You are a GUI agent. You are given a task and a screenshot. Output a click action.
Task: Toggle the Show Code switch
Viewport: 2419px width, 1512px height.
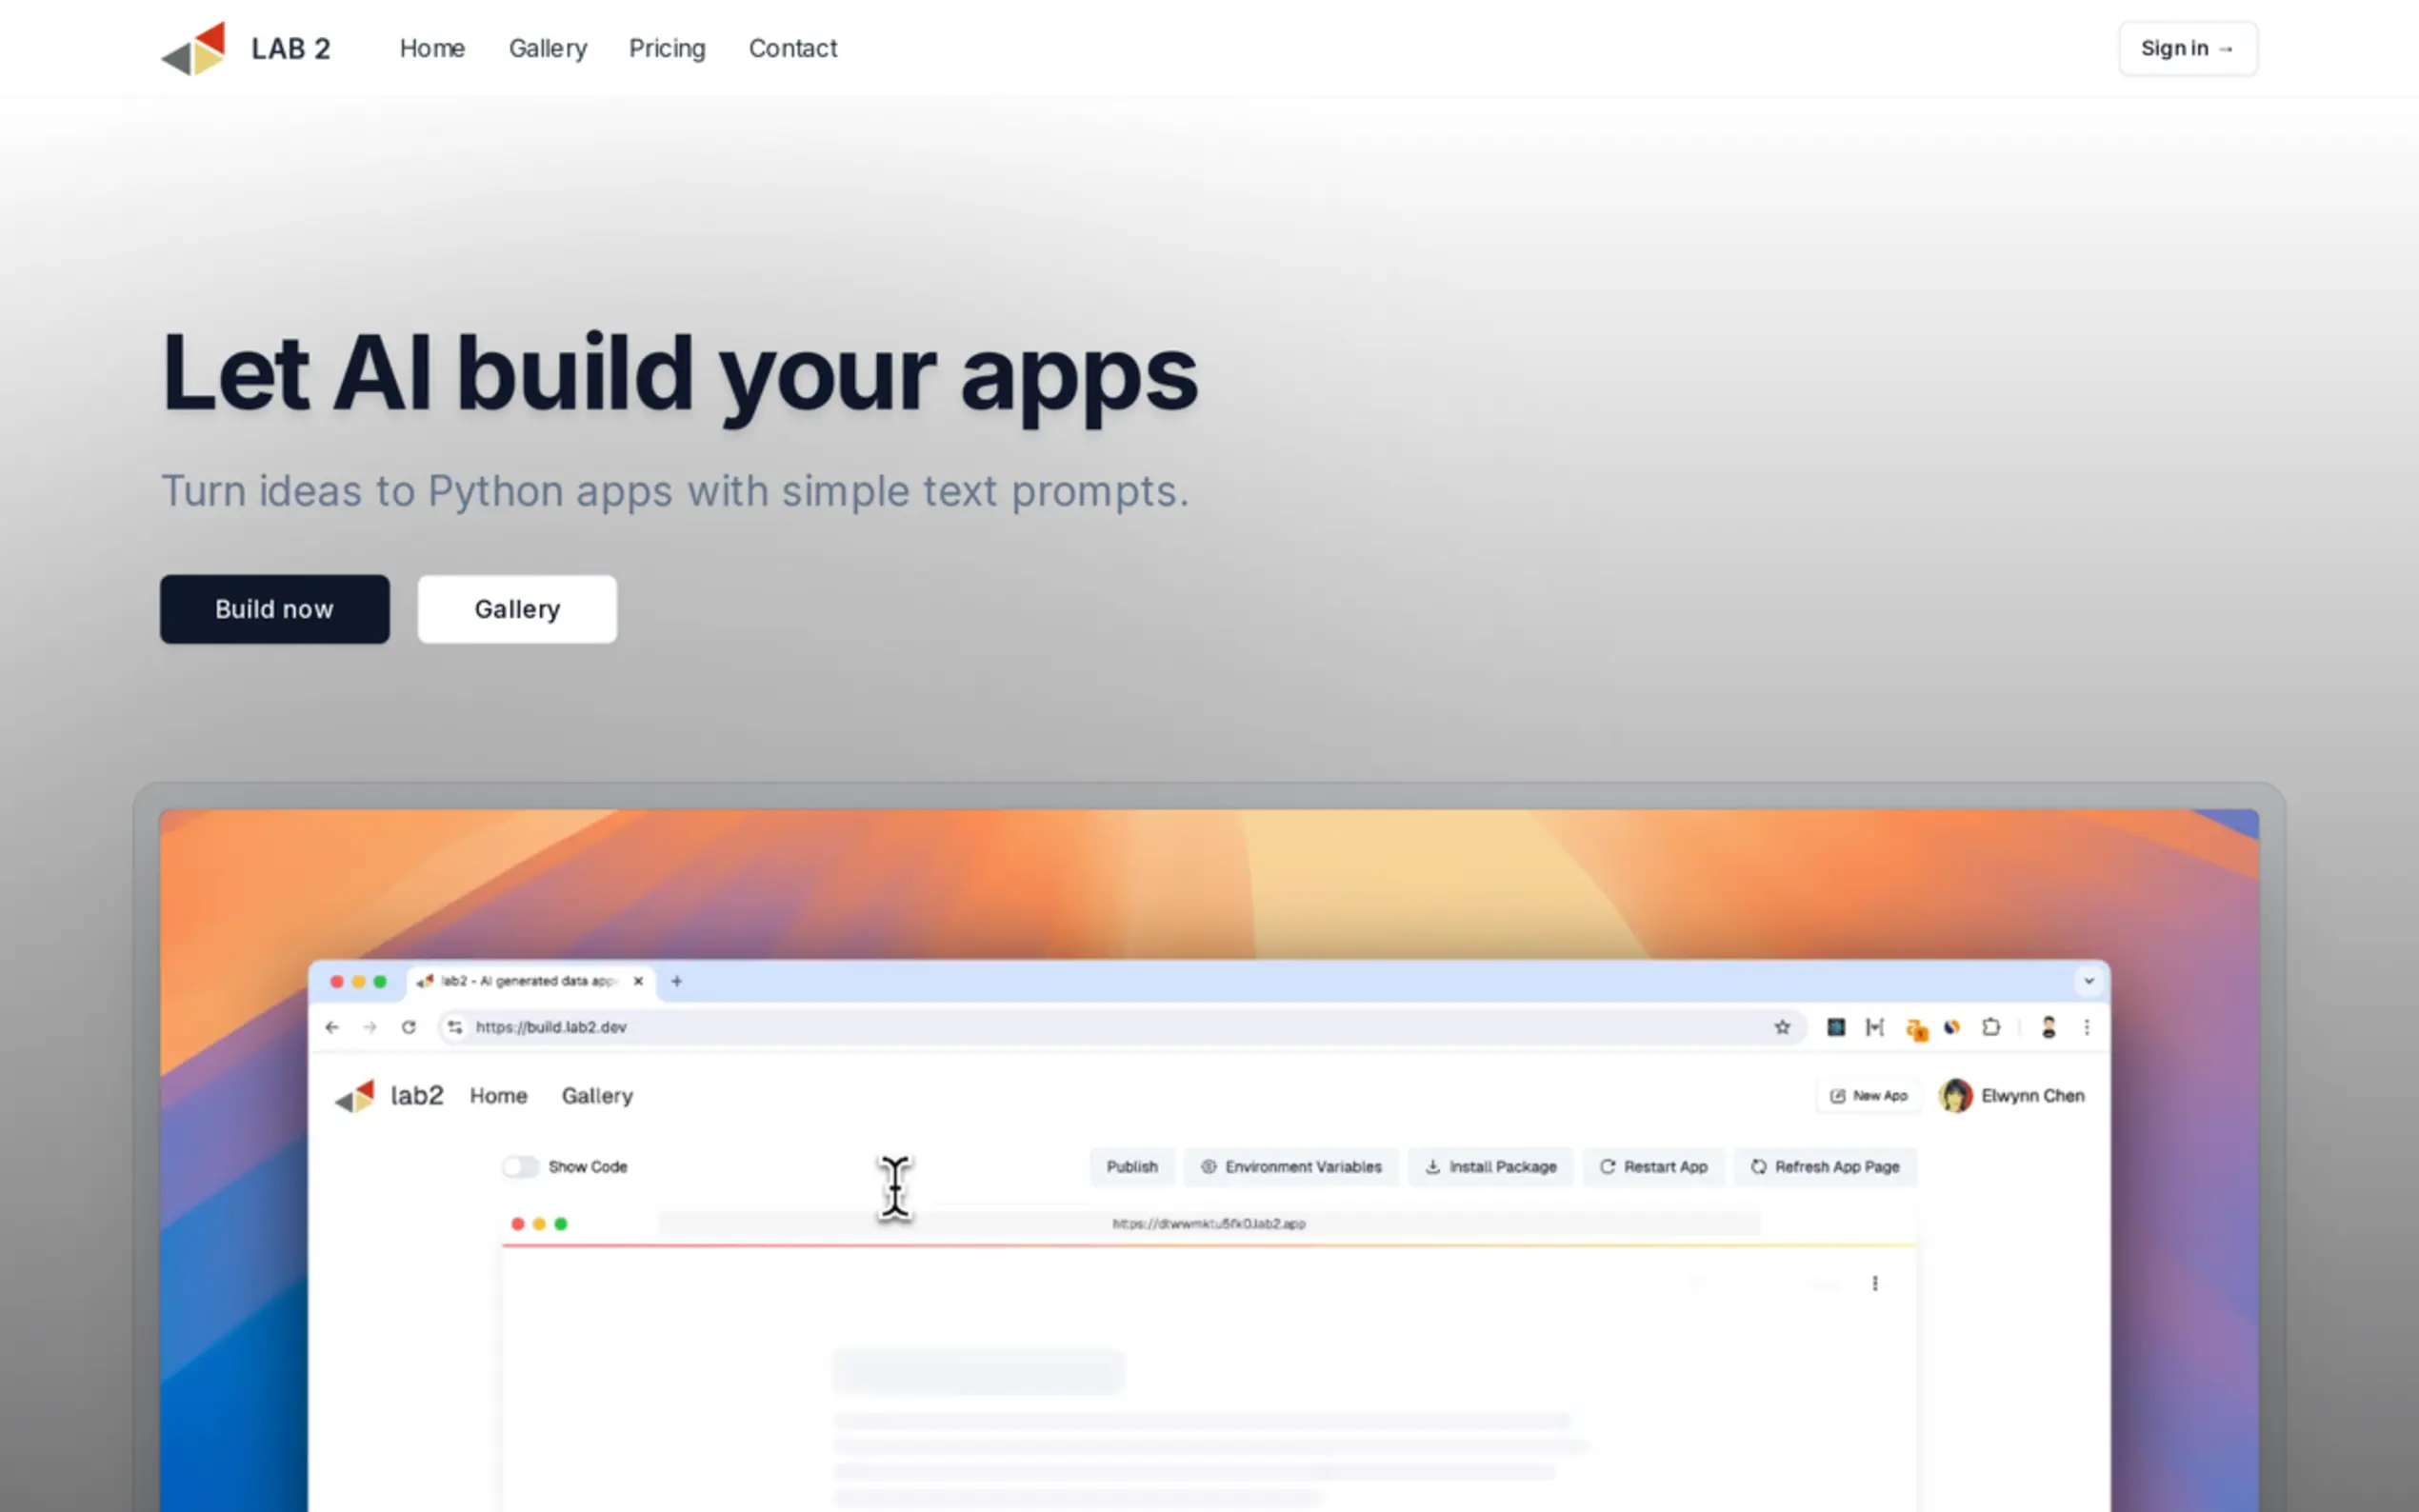(x=520, y=1167)
